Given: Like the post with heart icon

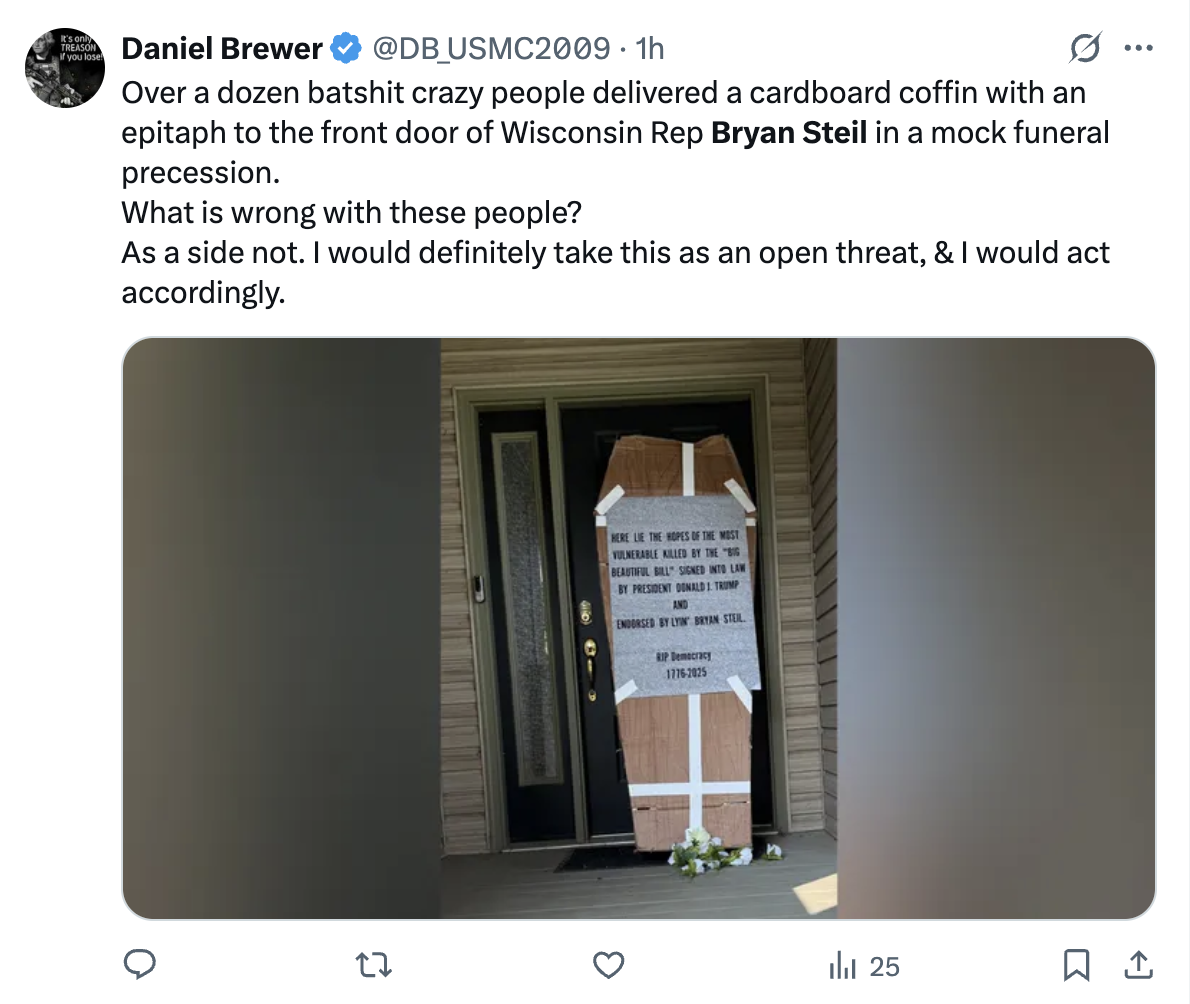Looking at the screenshot, I should (x=608, y=965).
